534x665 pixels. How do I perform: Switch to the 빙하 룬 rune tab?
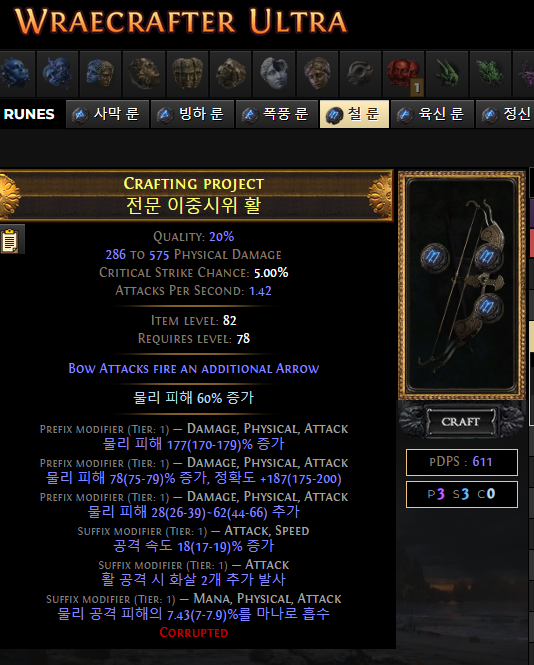(x=193, y=114)
